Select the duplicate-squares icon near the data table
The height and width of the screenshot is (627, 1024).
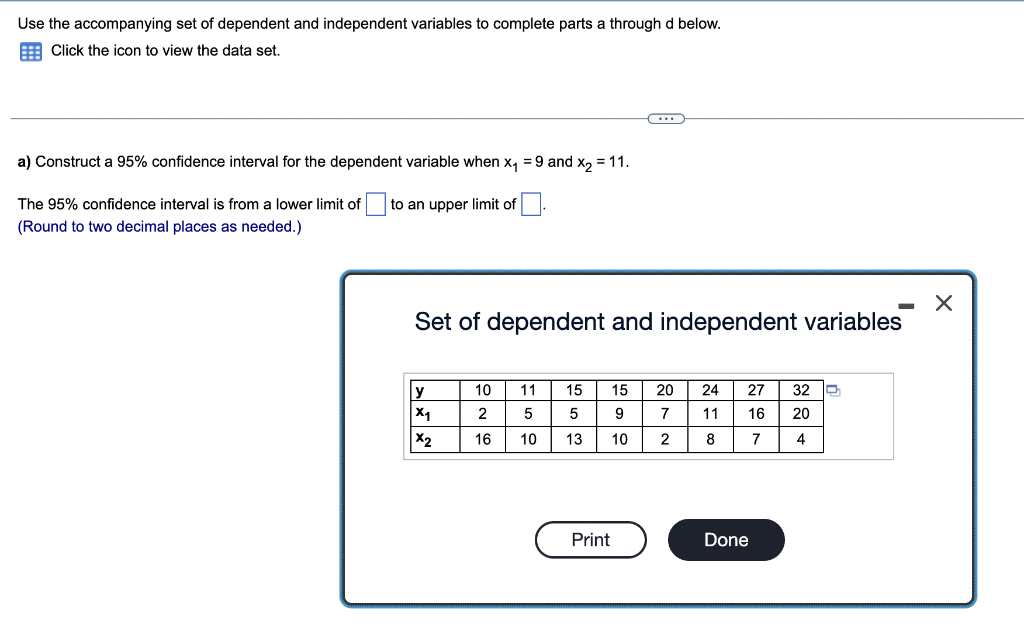(832, 391)
